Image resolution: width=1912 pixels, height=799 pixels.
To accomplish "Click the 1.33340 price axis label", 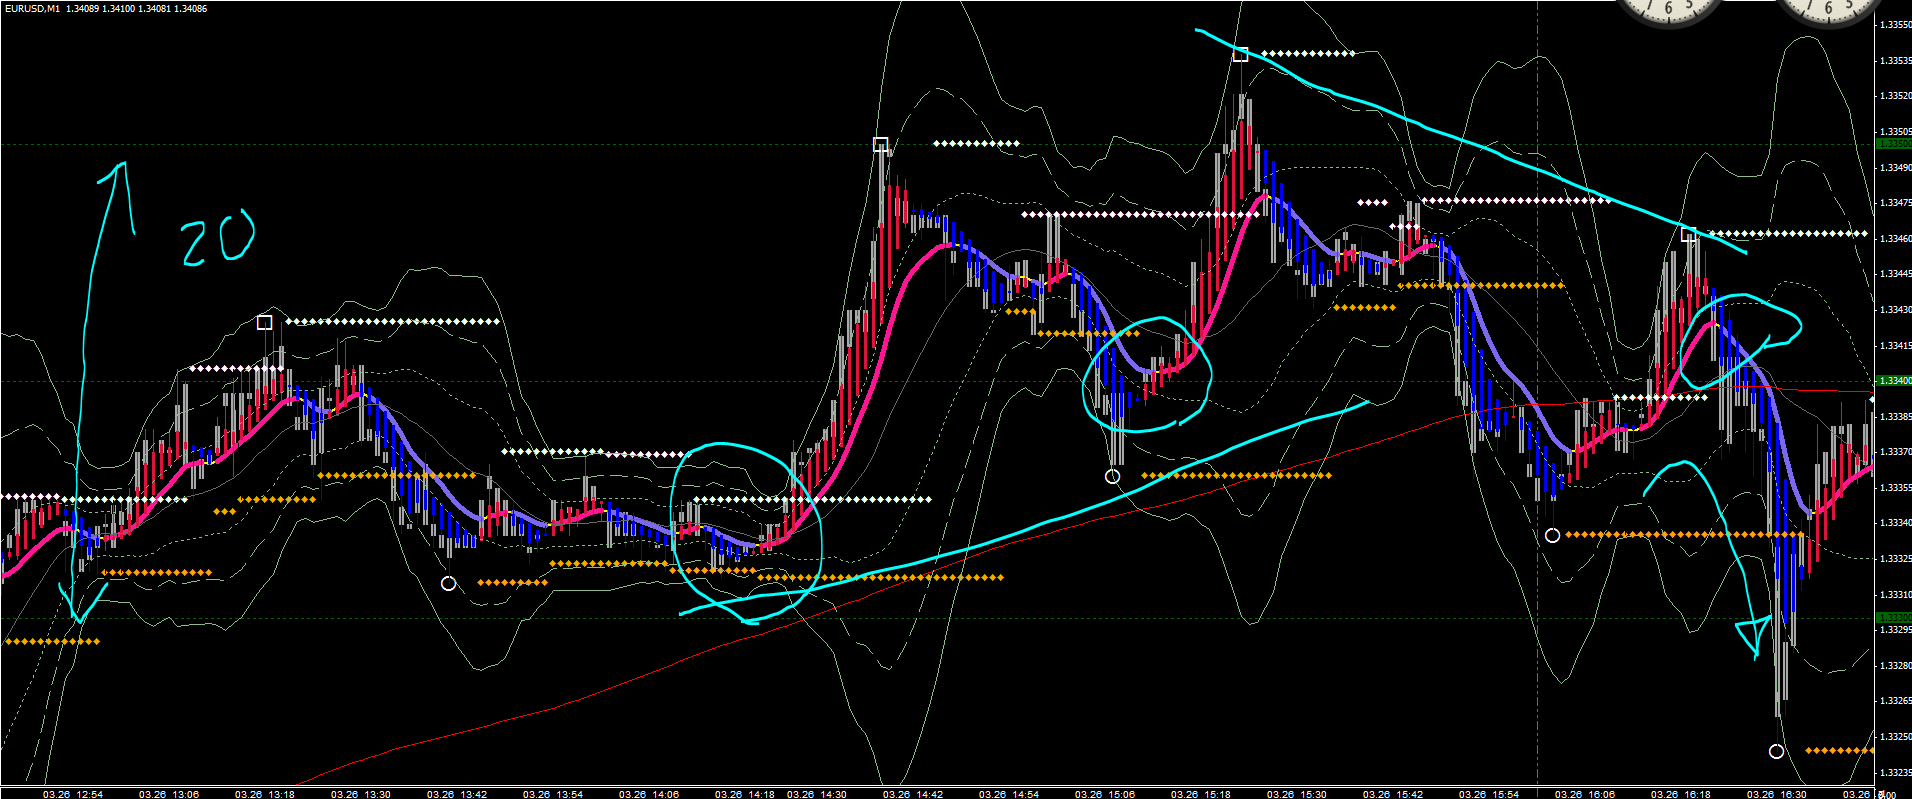I will tap(1896, 523).
